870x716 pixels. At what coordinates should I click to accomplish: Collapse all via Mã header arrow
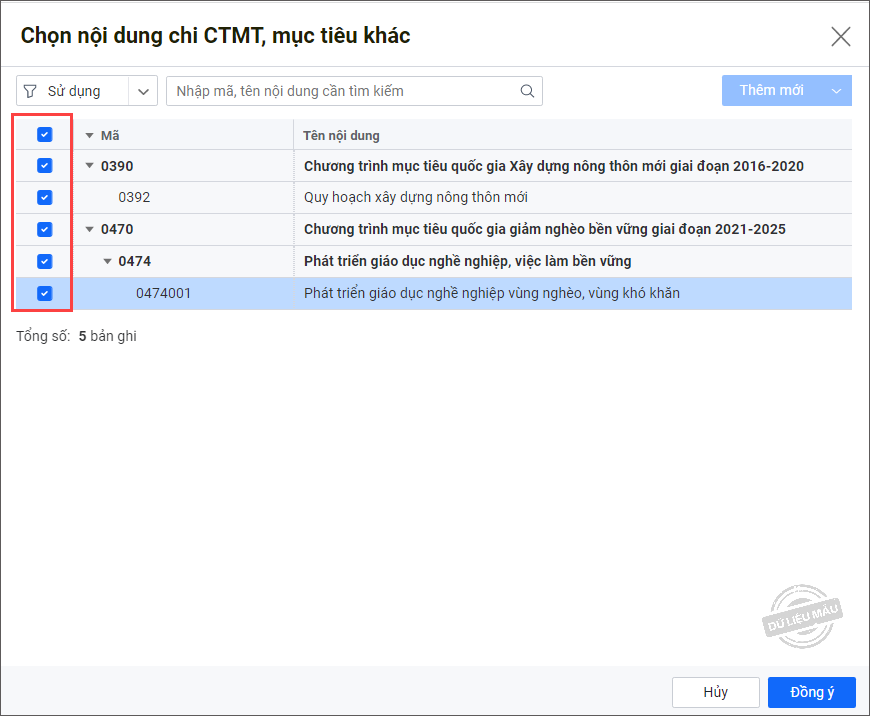point(89,135)
